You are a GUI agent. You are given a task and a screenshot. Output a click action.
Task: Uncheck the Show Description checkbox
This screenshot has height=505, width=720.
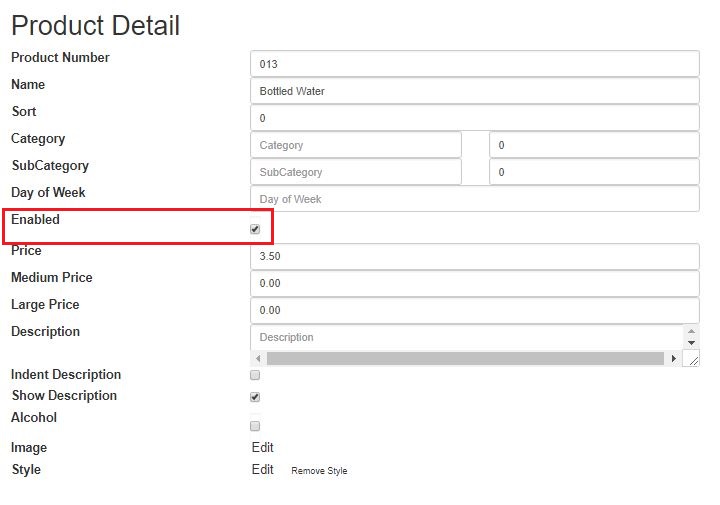click(x=255, y=397)
